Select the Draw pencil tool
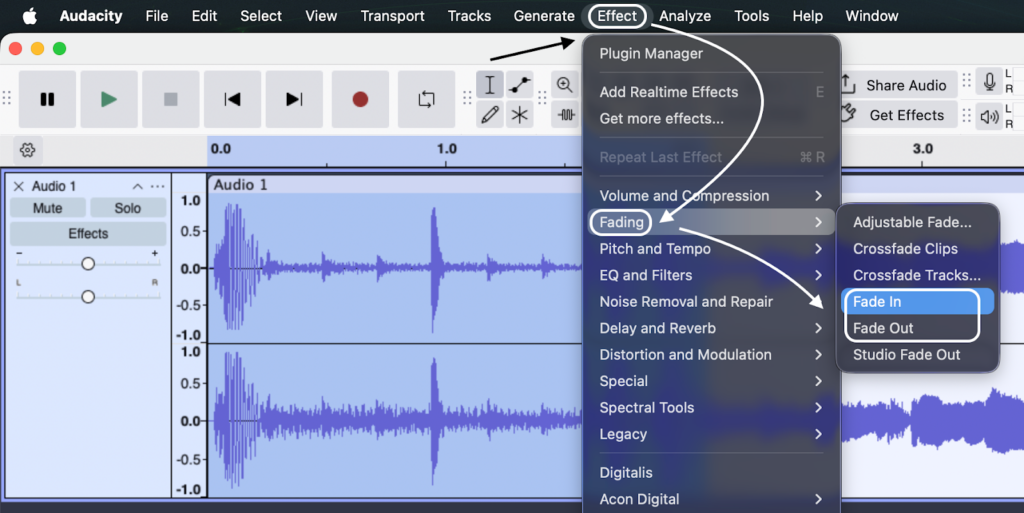The height and width of the screenshot is (513, 1024). point(490,115)
